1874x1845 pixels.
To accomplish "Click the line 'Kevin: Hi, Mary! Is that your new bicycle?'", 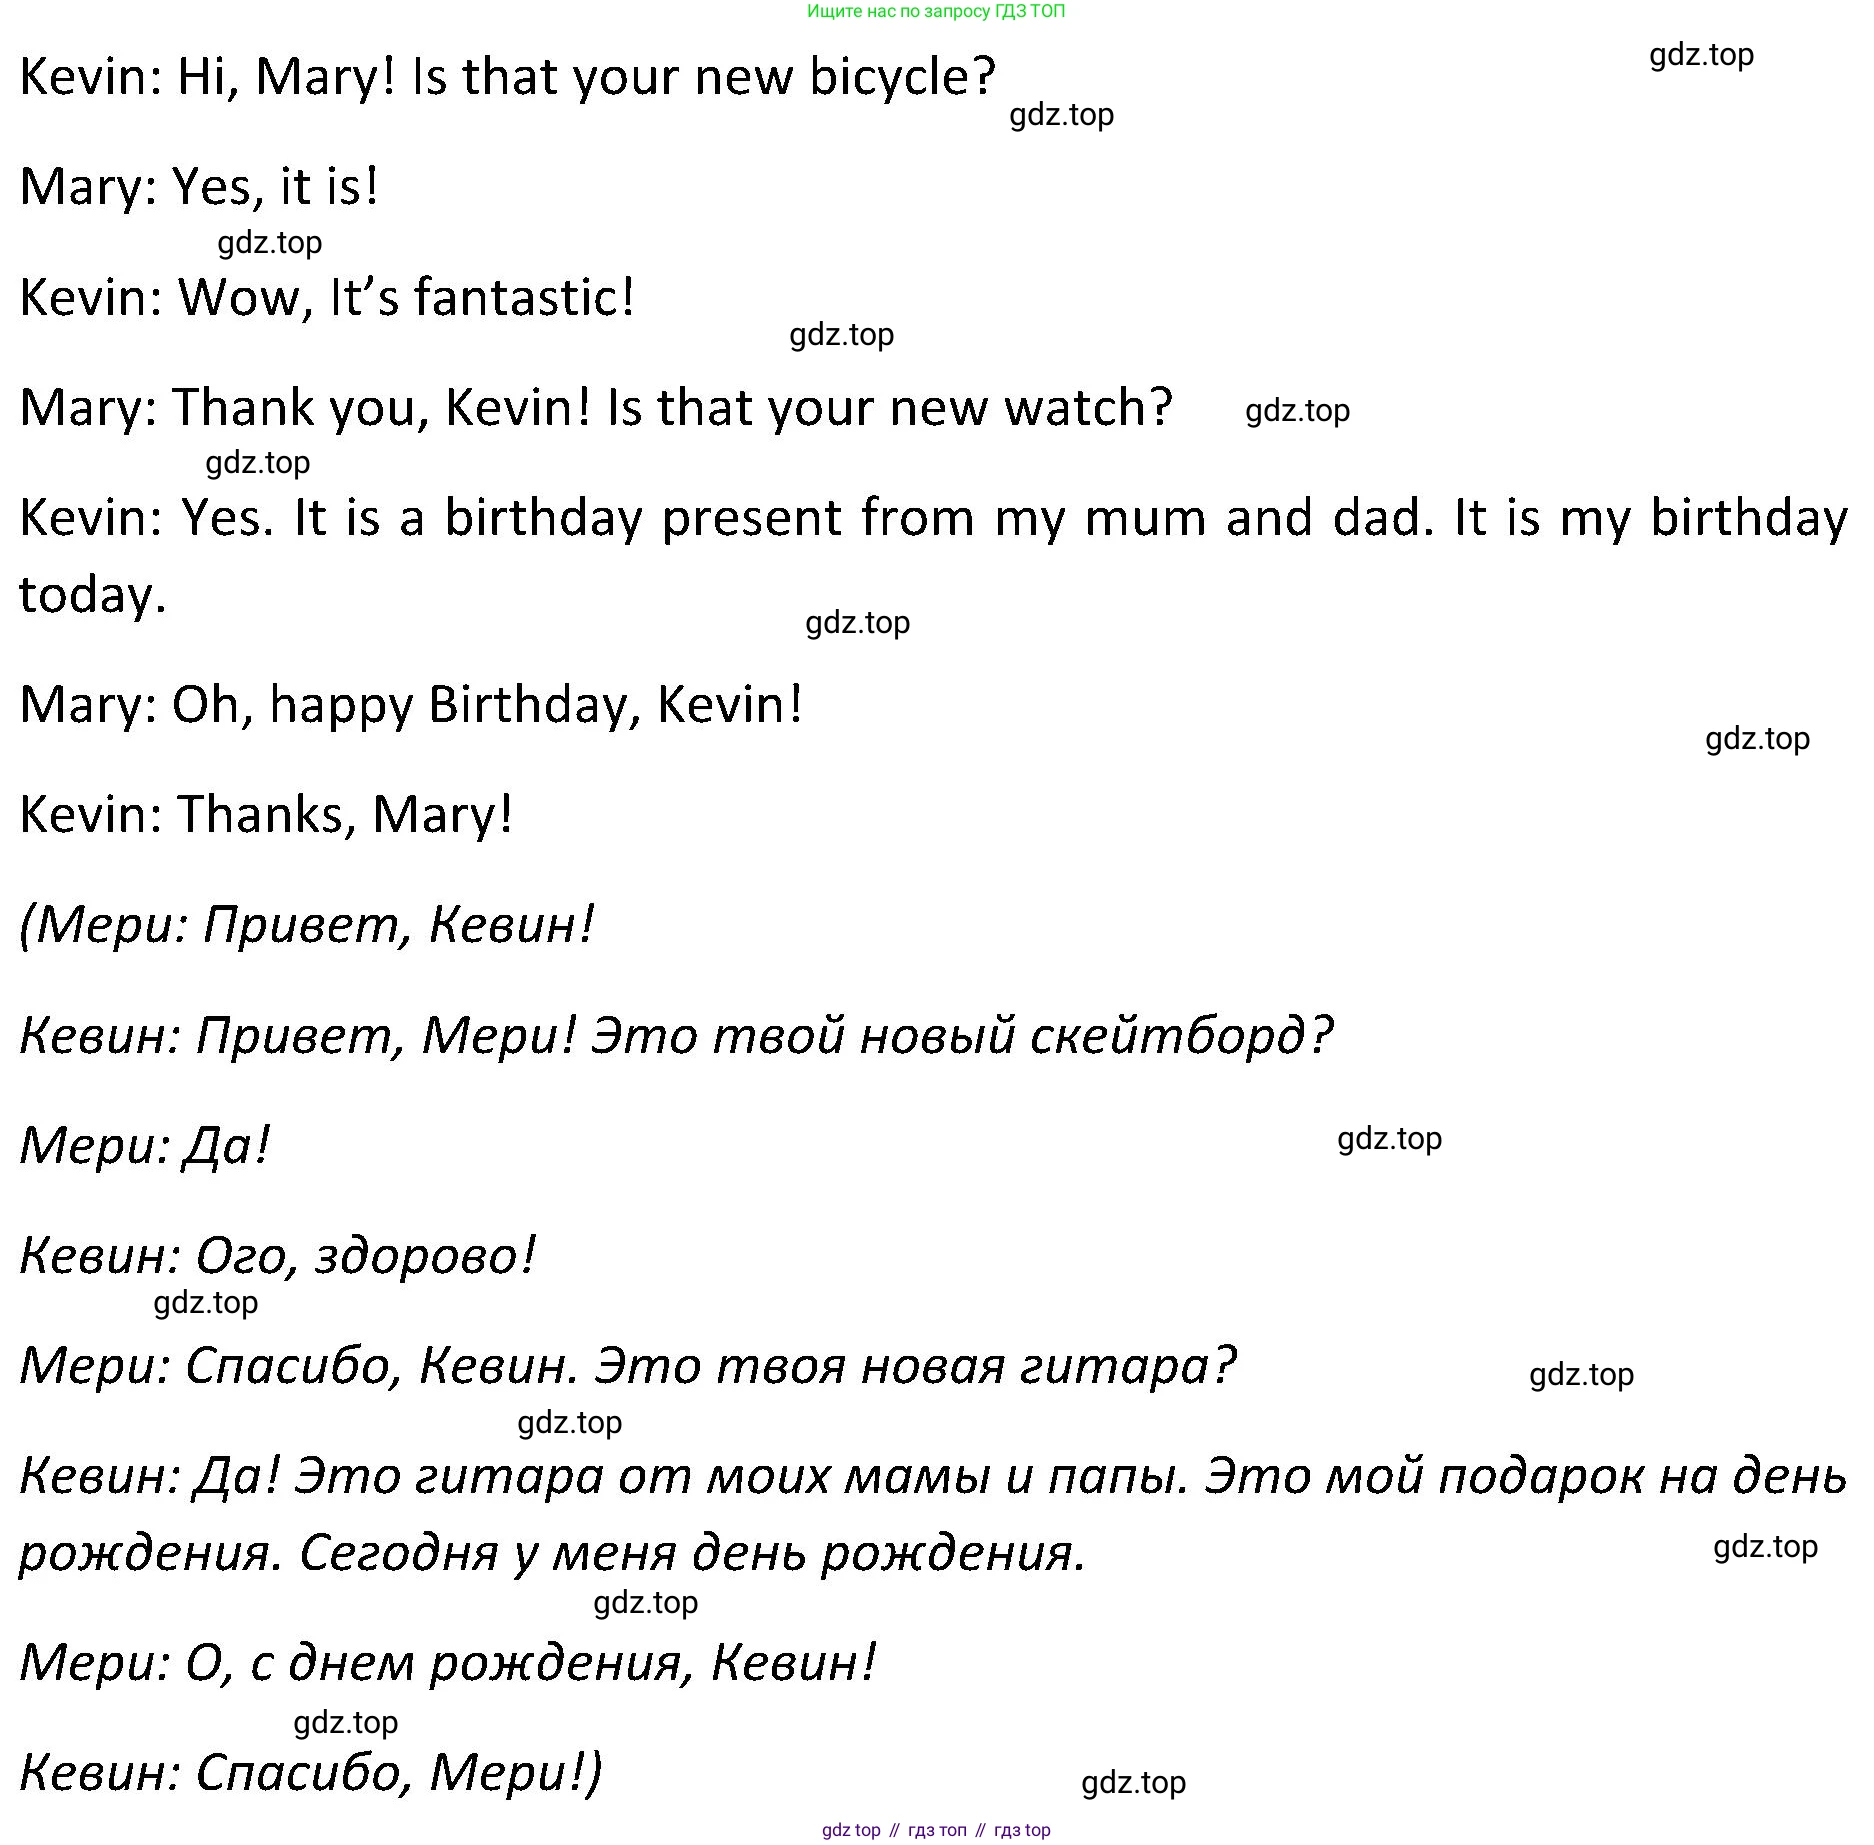I will pos(508,78).
